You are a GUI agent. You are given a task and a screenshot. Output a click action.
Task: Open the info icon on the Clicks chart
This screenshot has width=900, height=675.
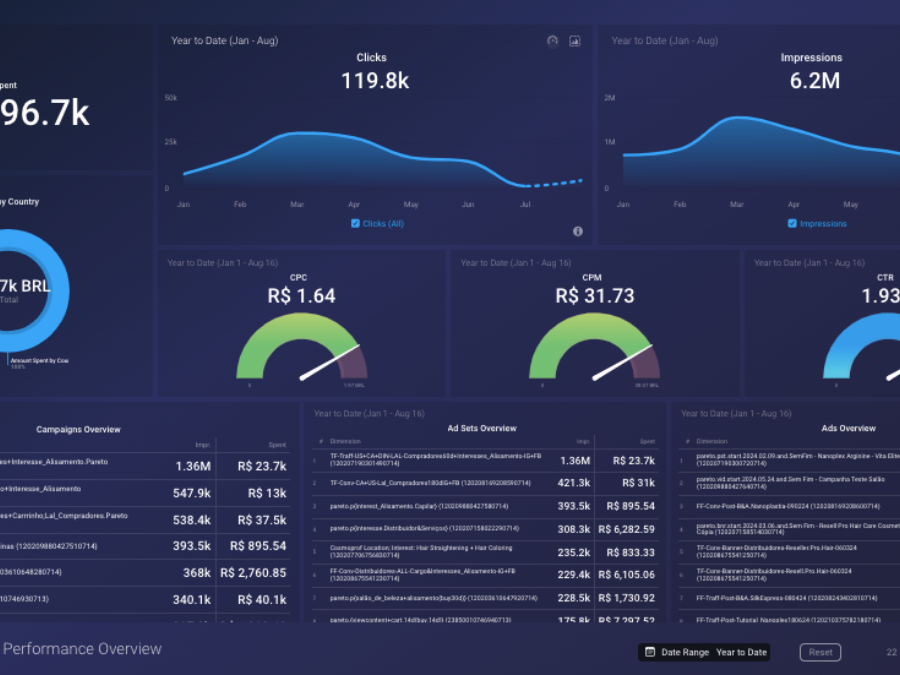[x=578, y=231]
